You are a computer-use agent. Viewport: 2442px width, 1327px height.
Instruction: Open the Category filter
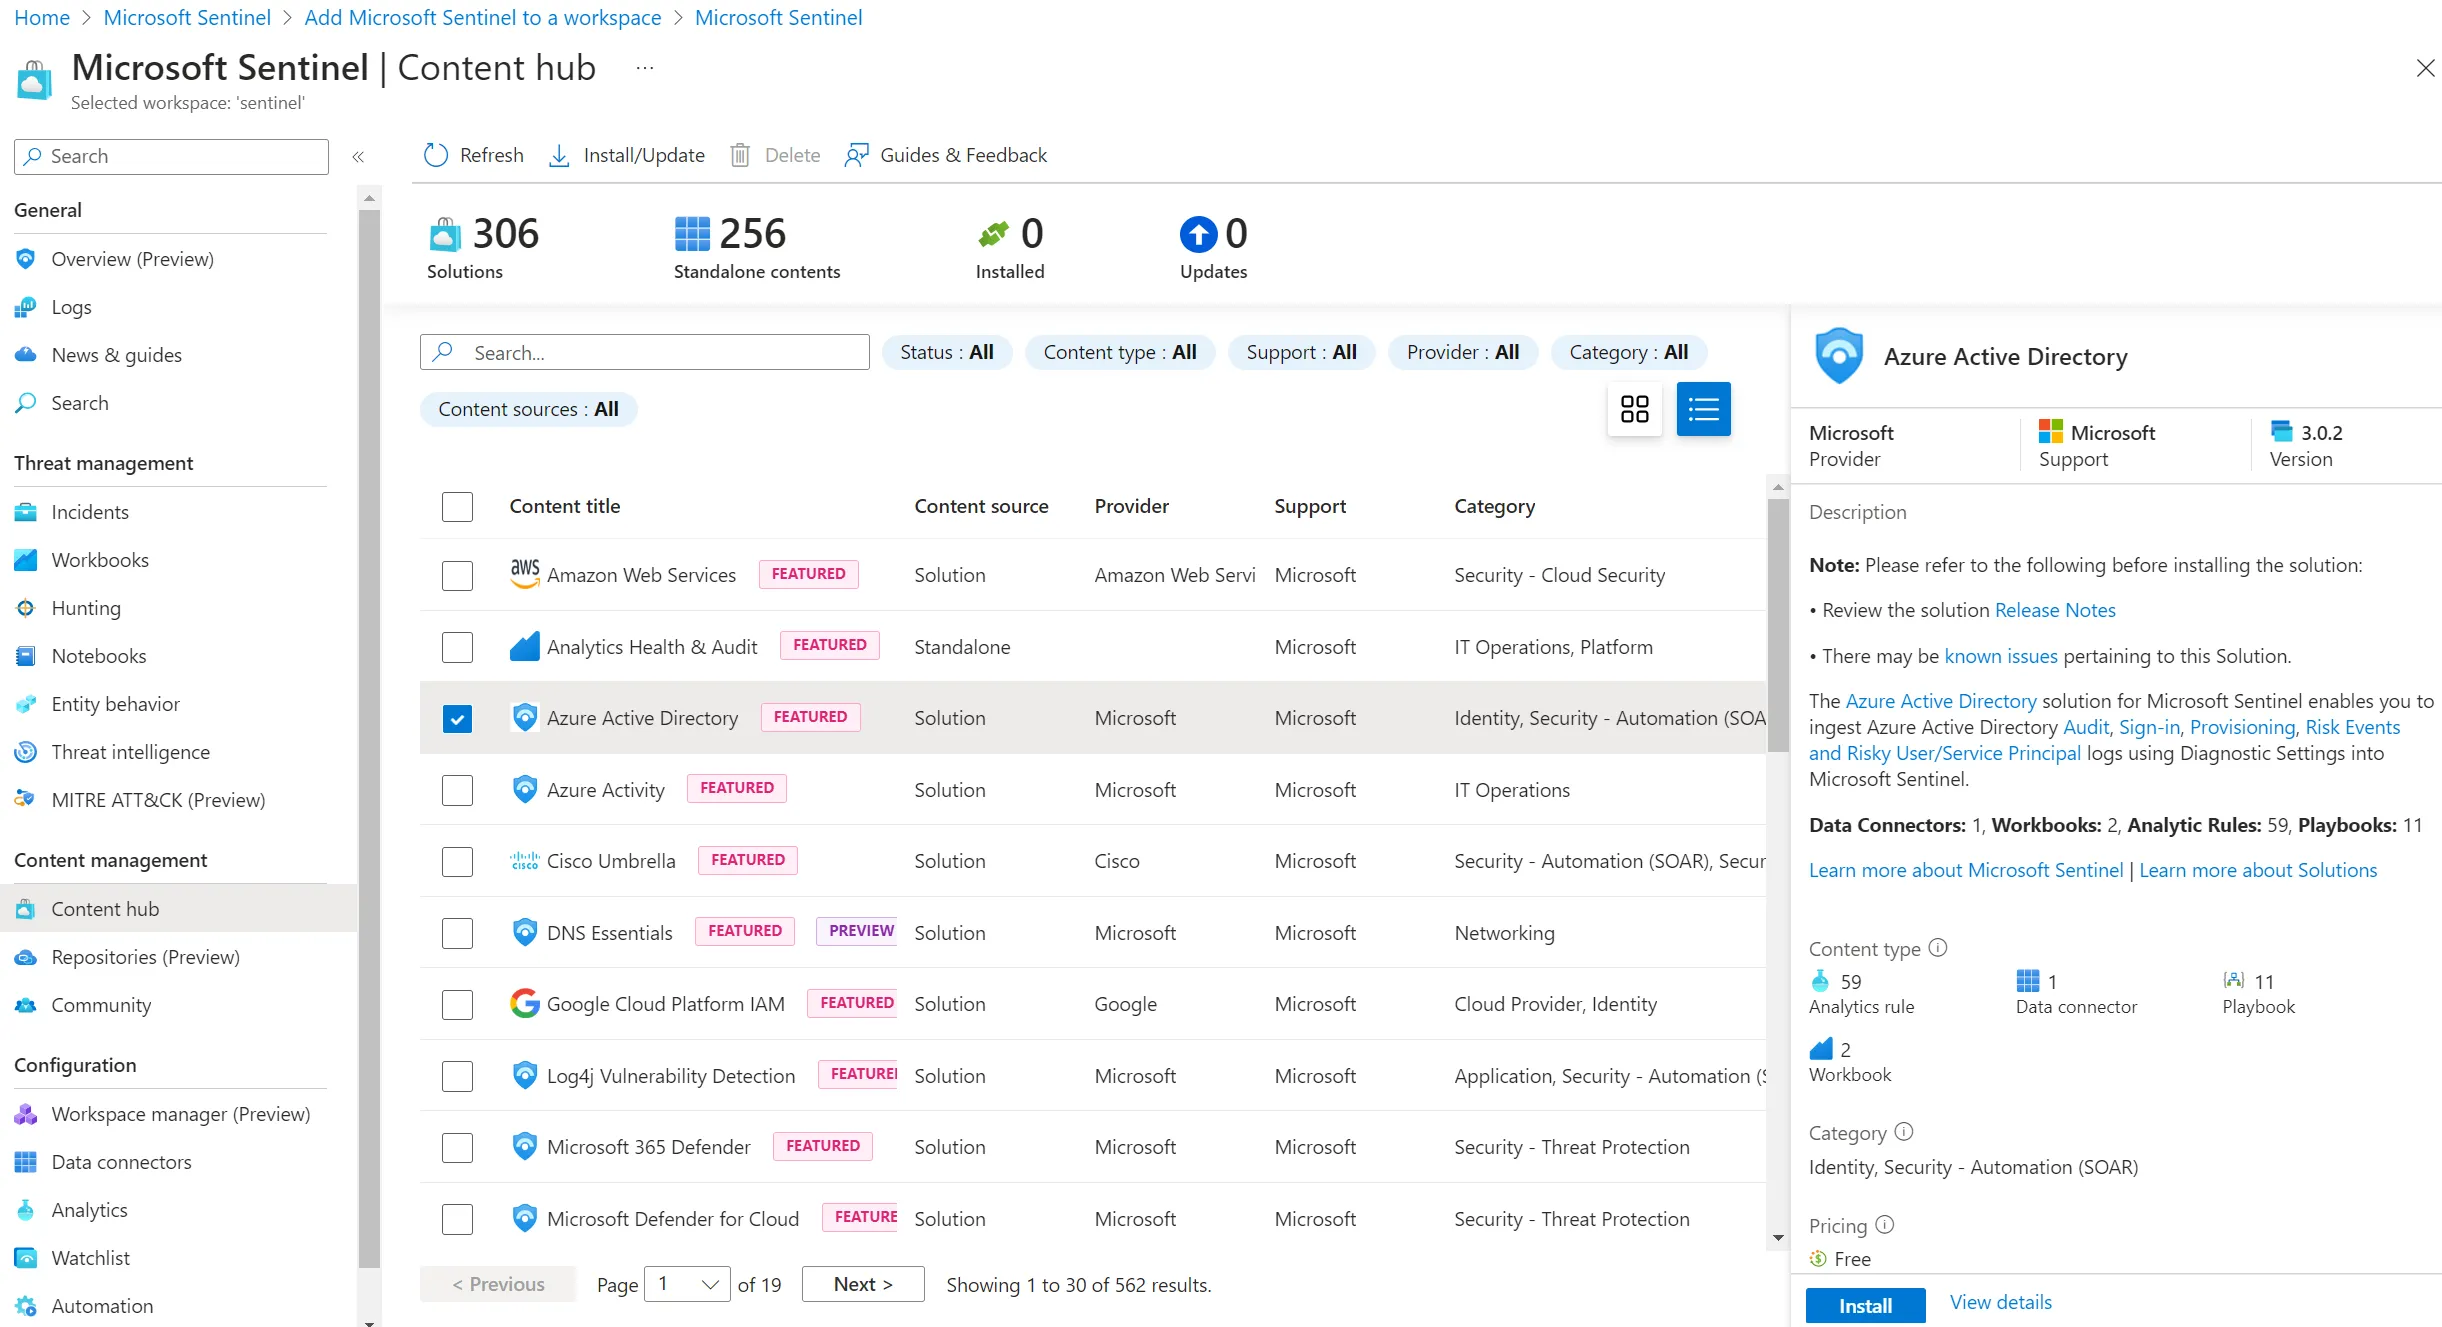click(x=1627, y=352)
